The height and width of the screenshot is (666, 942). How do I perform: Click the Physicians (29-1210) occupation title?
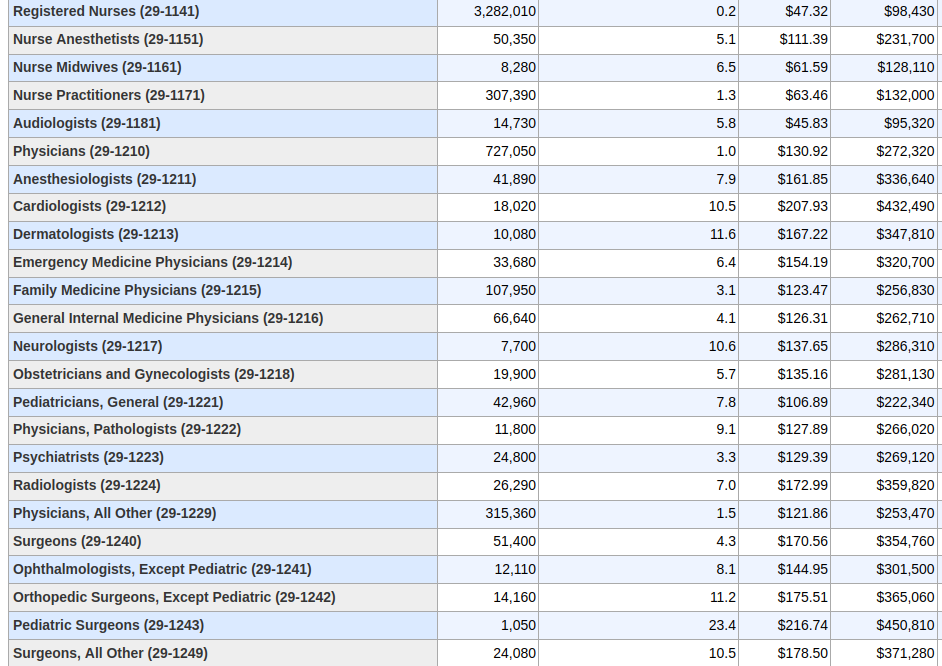(x=82, y=151)
